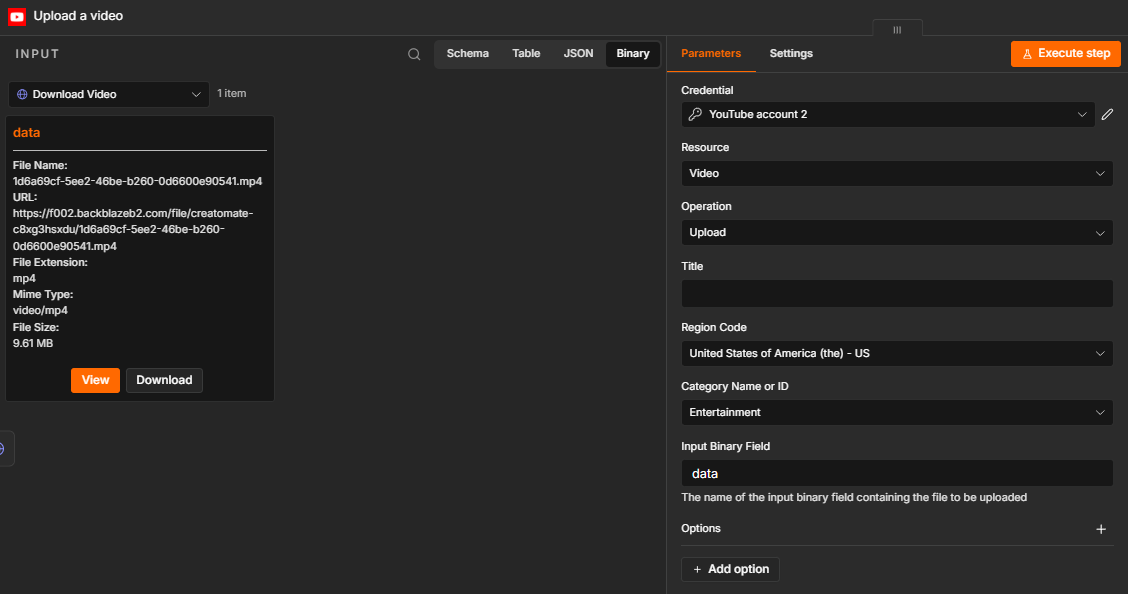Screen dimensions: 1128x594
Task: Click the drag handle above the Parameters panel
Action: pyautogui.click(x=897, y=29)
